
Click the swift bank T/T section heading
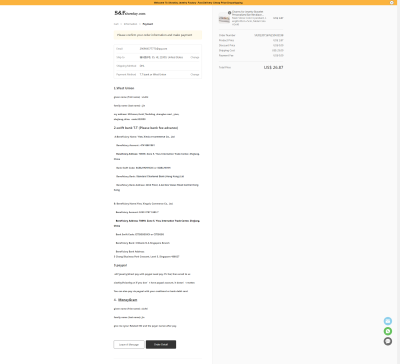pos(146,128)
